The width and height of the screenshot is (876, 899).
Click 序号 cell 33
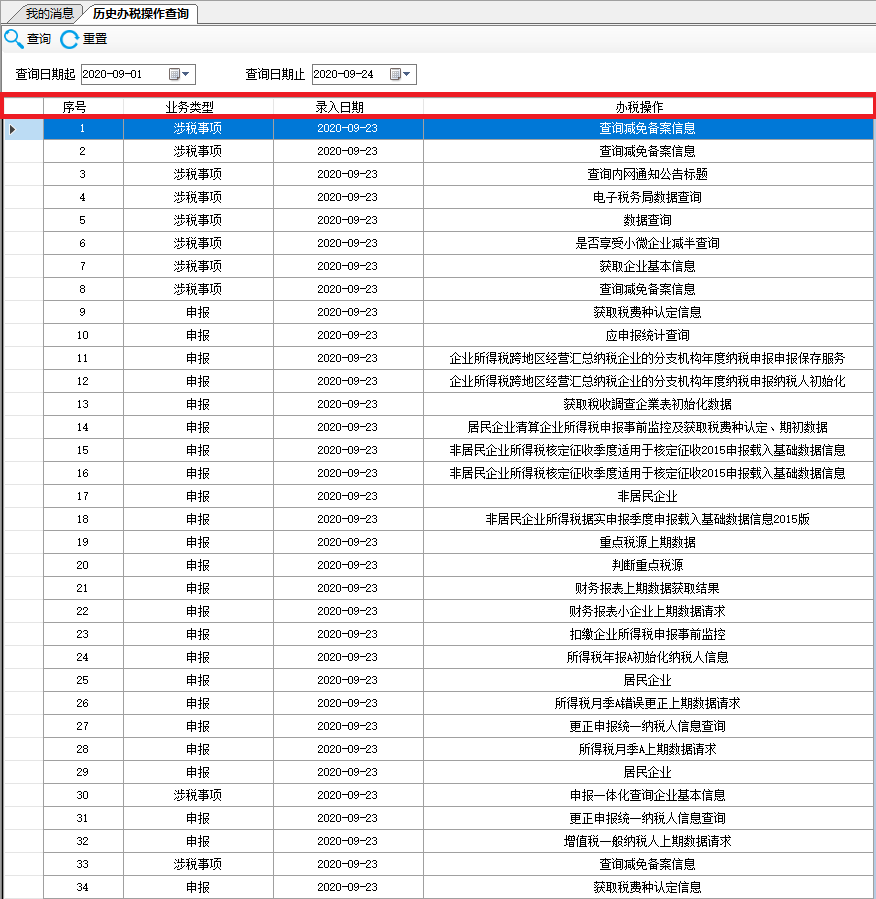tap(83, 864)
